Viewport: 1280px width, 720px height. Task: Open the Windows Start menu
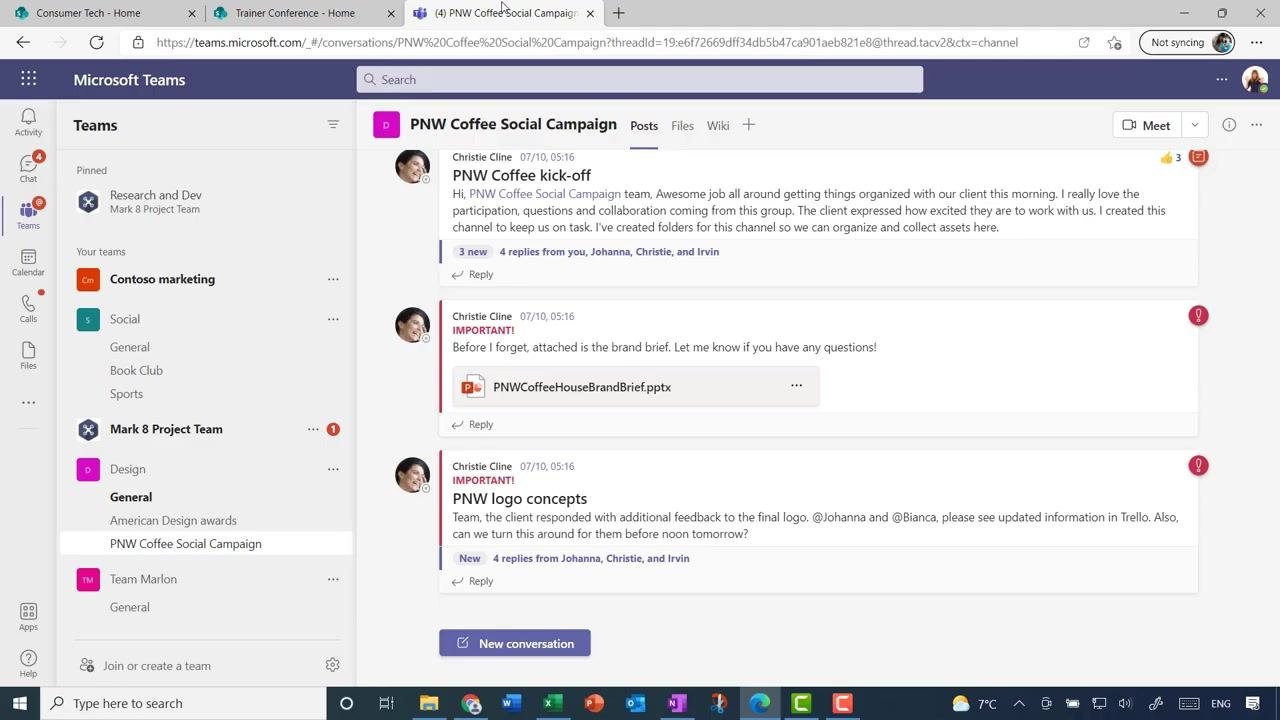point(20,703)
